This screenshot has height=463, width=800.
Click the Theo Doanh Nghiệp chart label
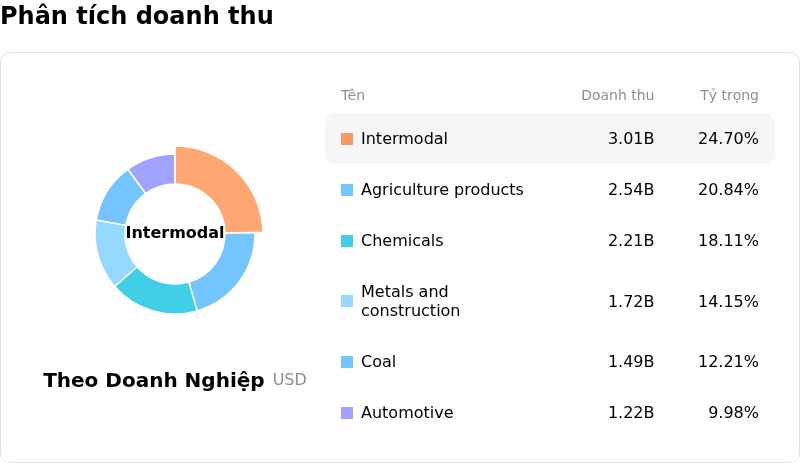154,380
